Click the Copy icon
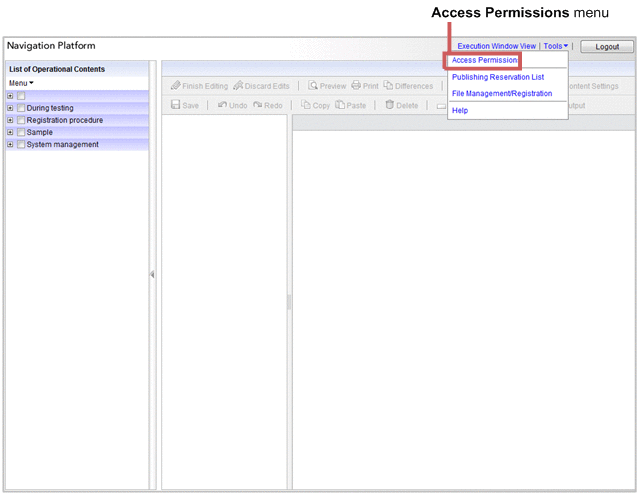The image size is (639, 495). click(306, 105)
